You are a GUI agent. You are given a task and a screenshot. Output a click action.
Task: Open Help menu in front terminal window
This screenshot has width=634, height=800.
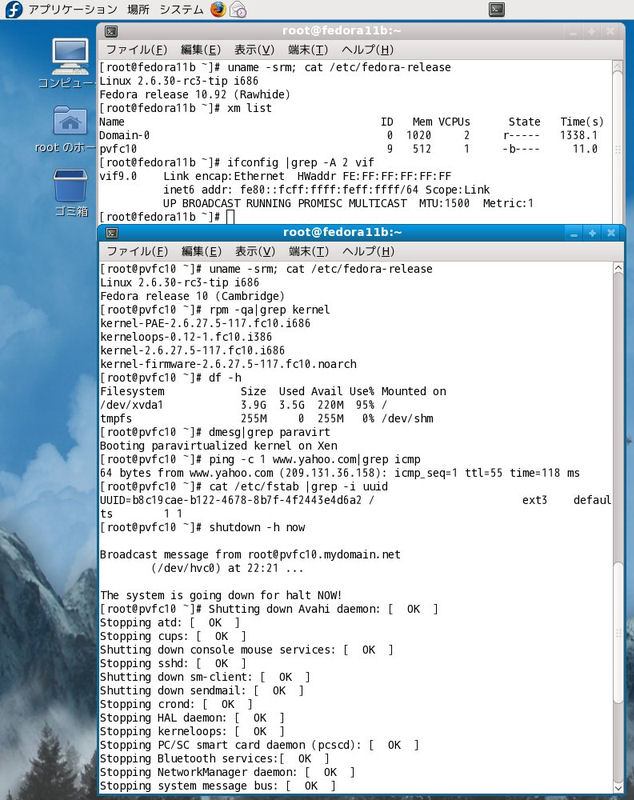368,251
